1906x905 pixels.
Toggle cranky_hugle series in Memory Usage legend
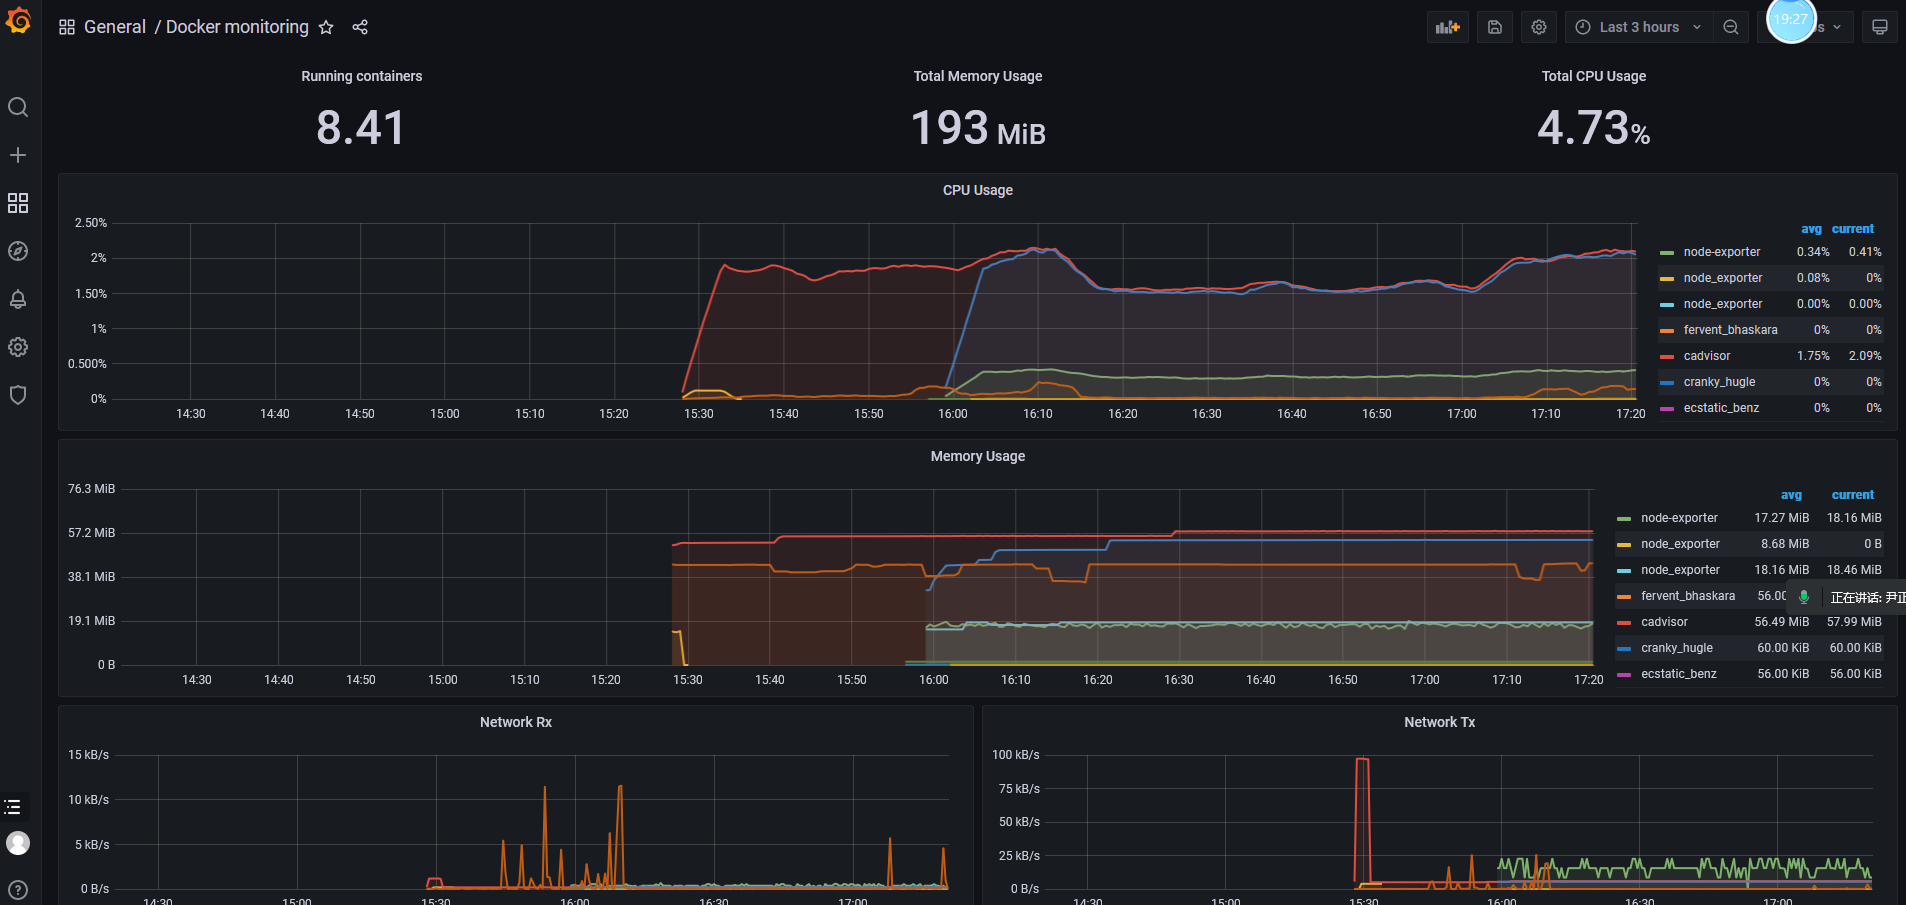[1677, 648]
